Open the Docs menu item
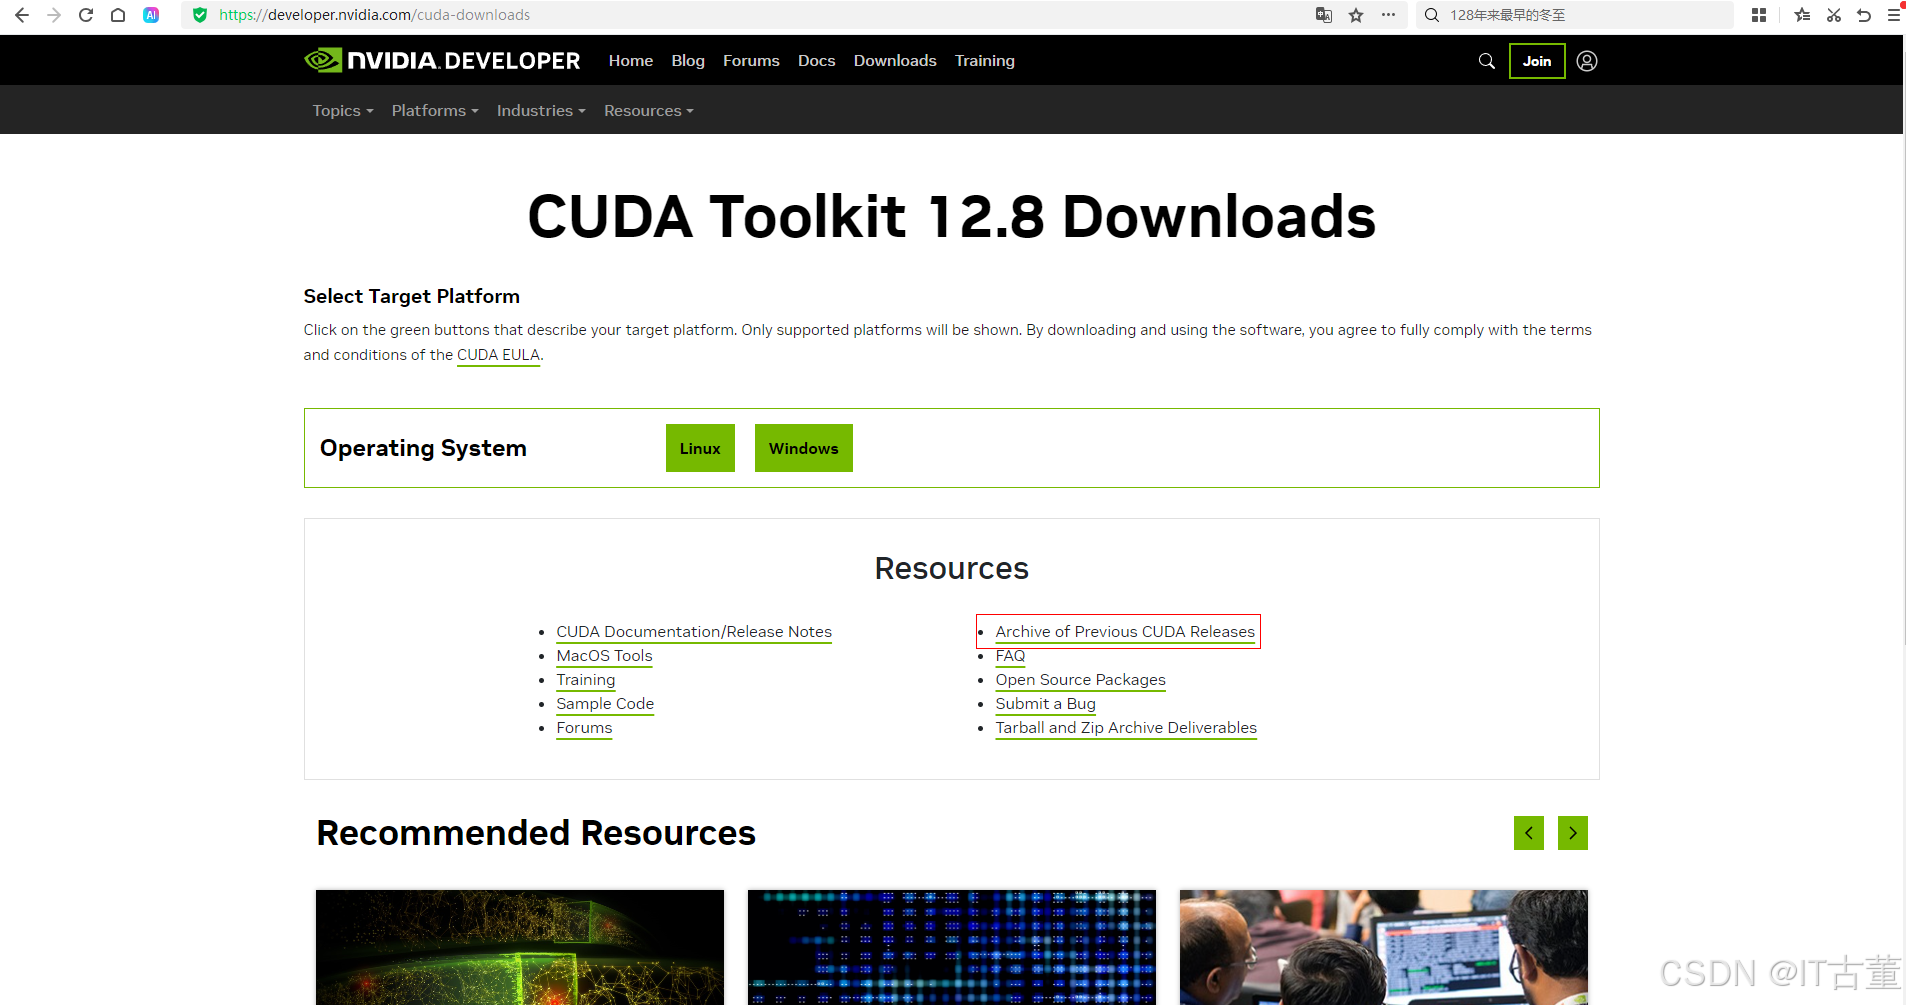 pos(816,60)
